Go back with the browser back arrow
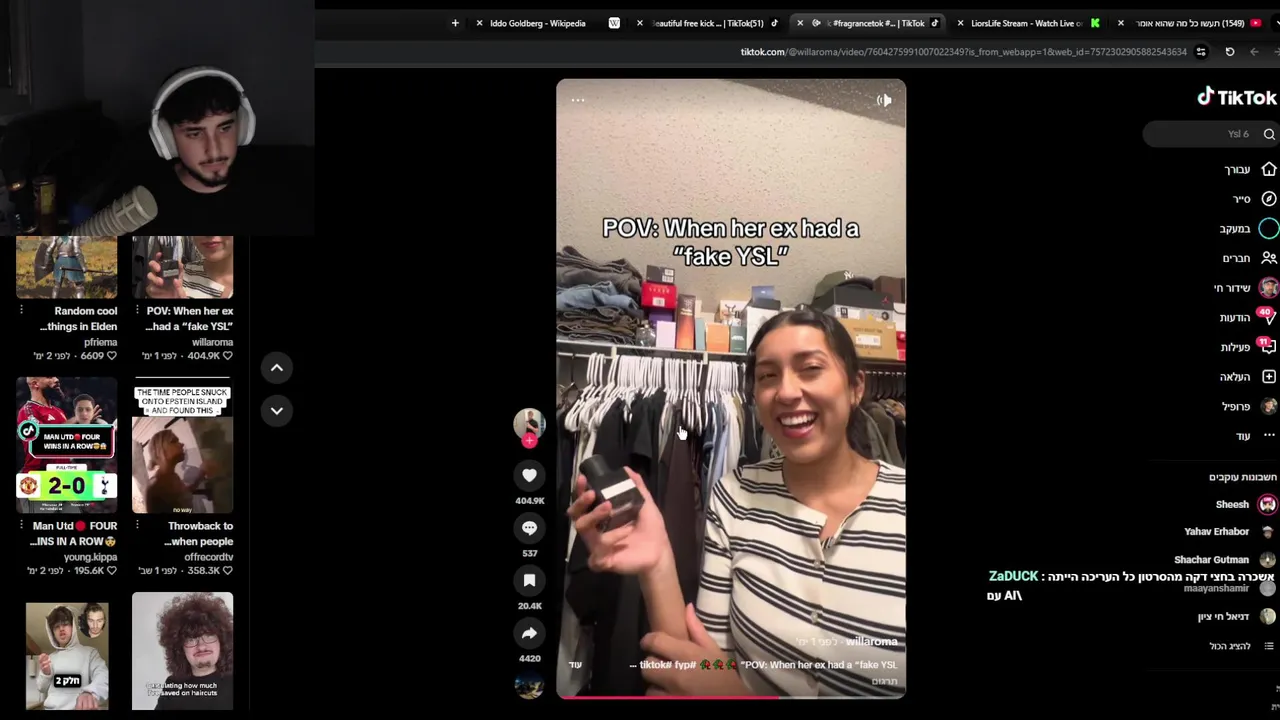The height and width of the screenshot is (720, 1280). tap(1254, 52)
